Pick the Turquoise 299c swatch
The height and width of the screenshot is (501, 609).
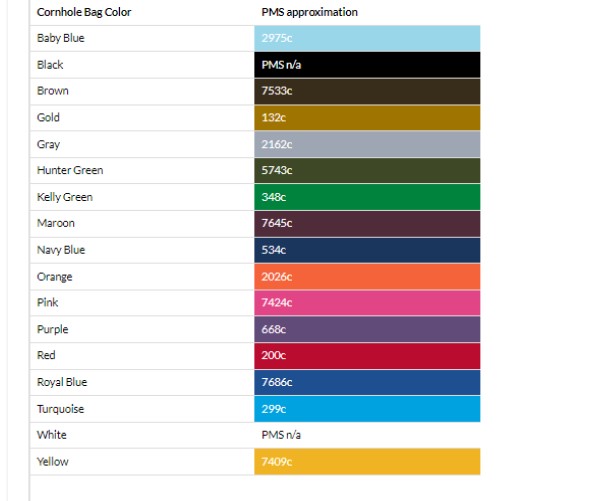click(x=367, y=409)
